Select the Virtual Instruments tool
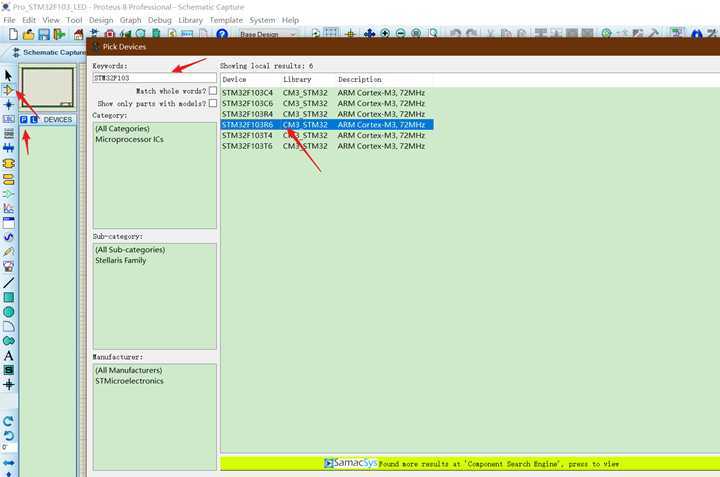Viewport: 720px width, 477px height. (8, 267)
